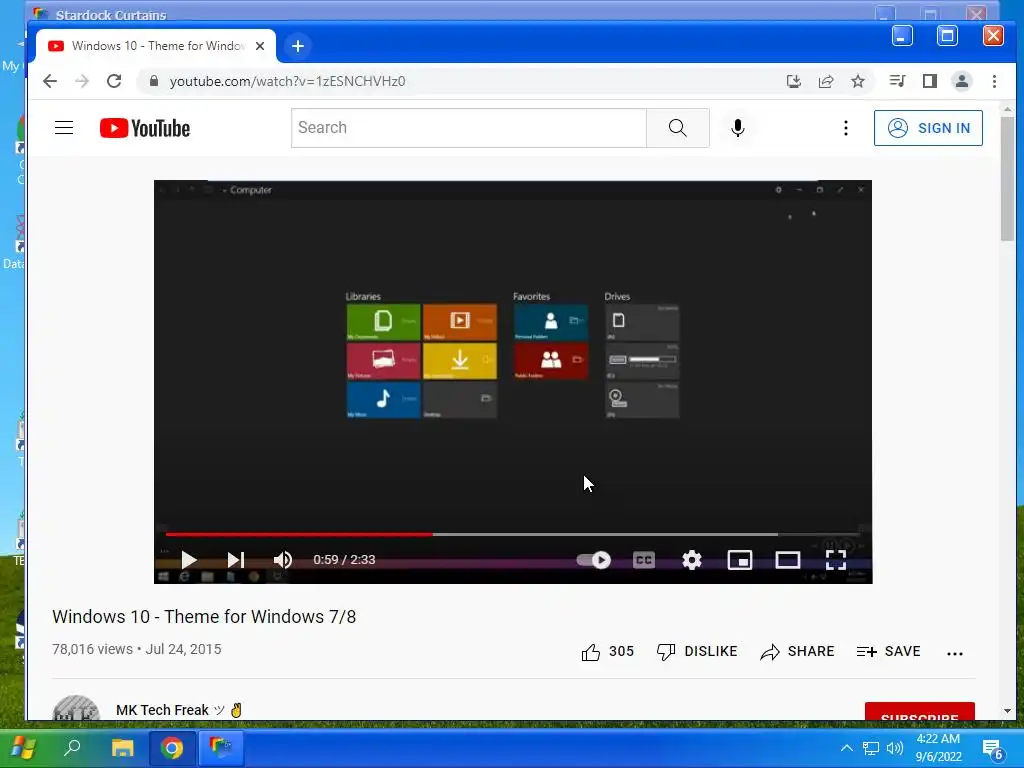Close the Windows 10 Theme tab
This screenshot has height=768, width=1024.
click(260, 46)
